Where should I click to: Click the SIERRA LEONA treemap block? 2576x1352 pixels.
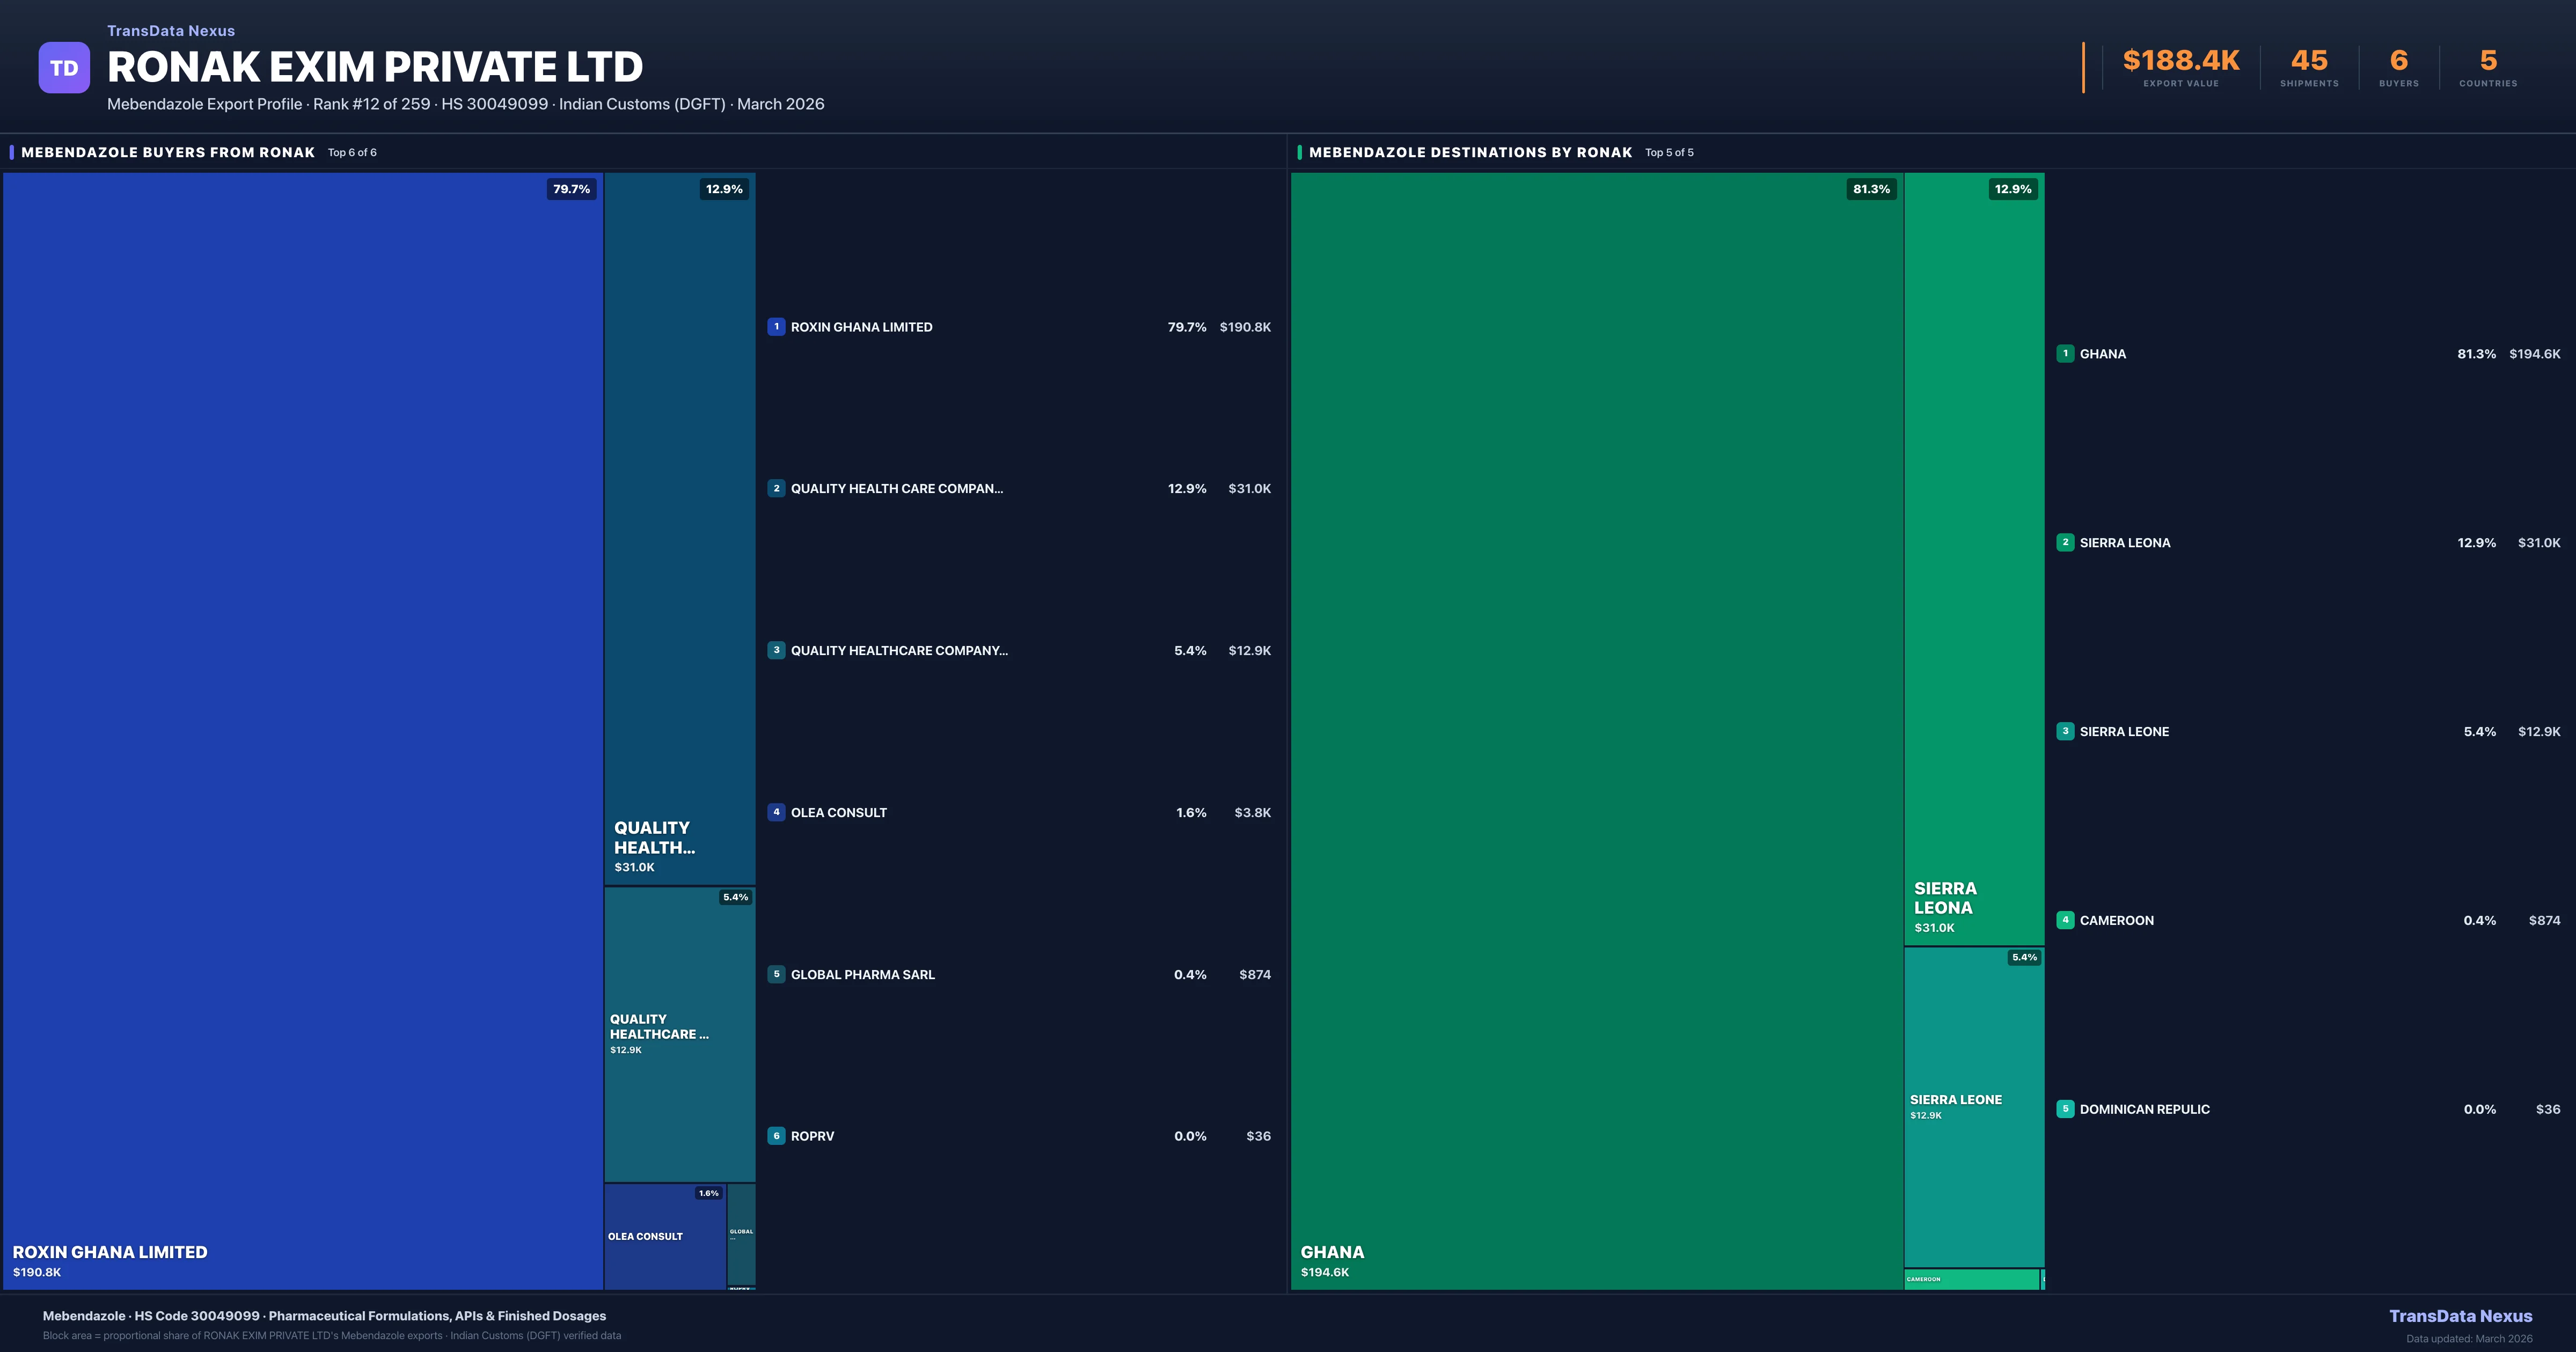pyautogui.click(x=1973, y=560)
